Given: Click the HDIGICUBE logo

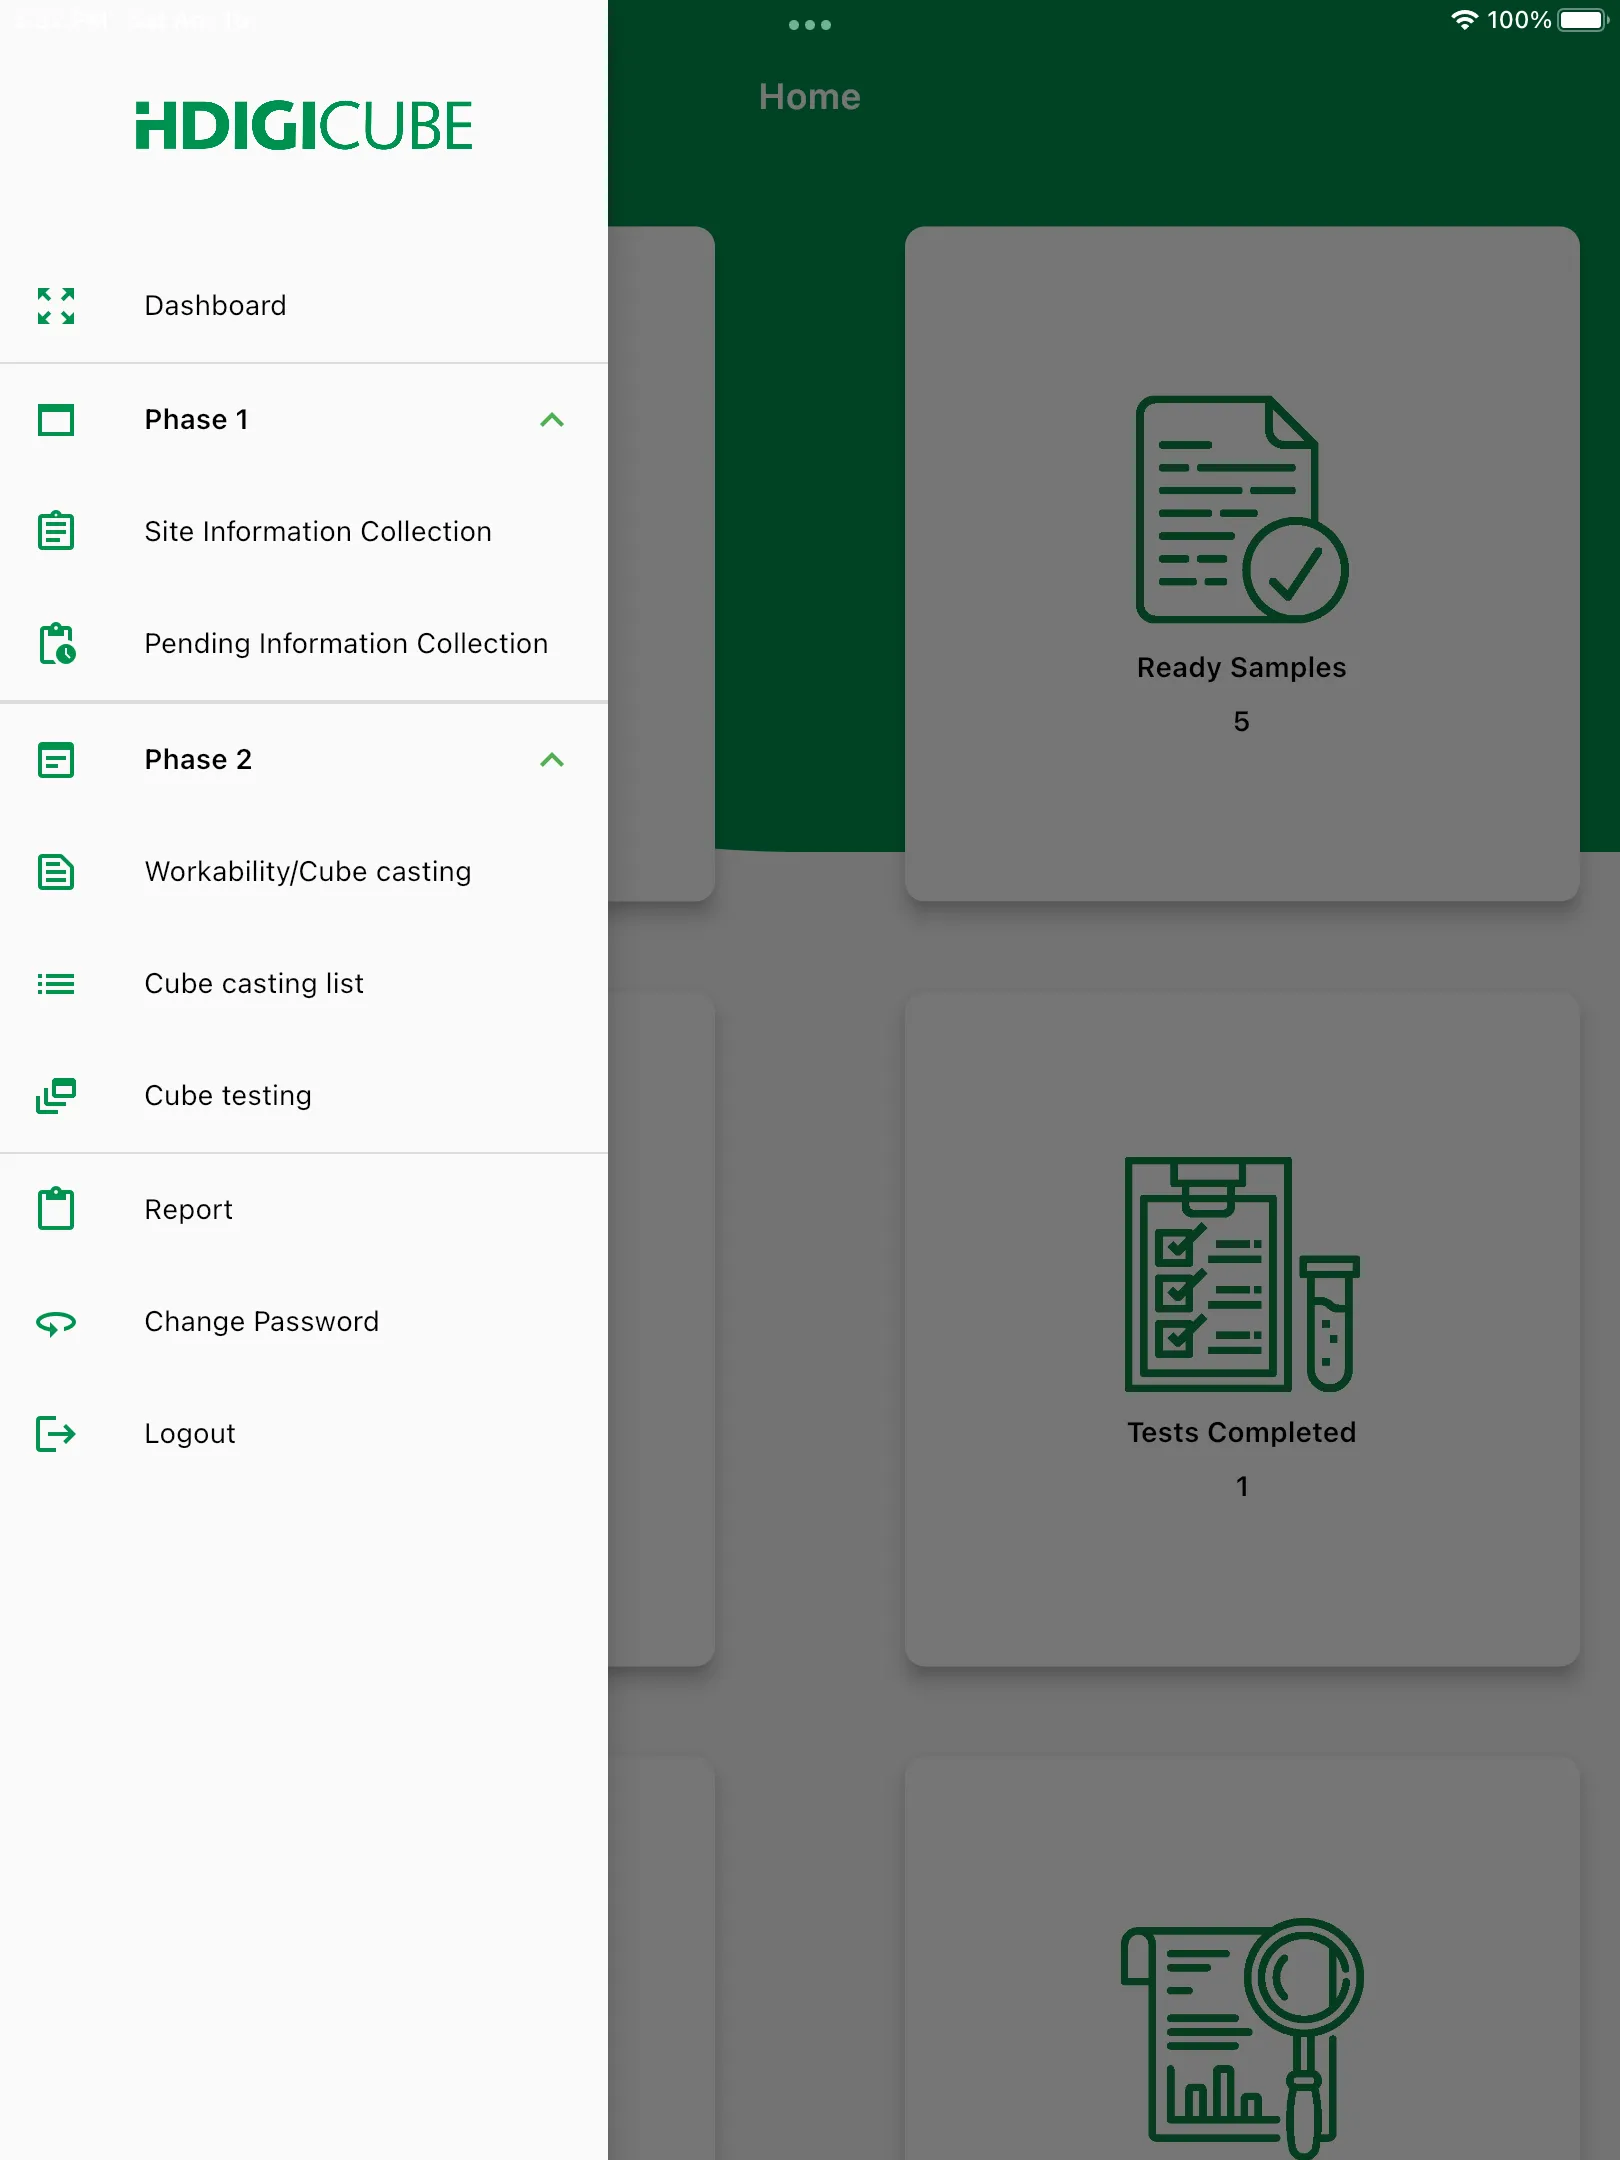Looking at the screenshot, I should (x=304, y=126).
